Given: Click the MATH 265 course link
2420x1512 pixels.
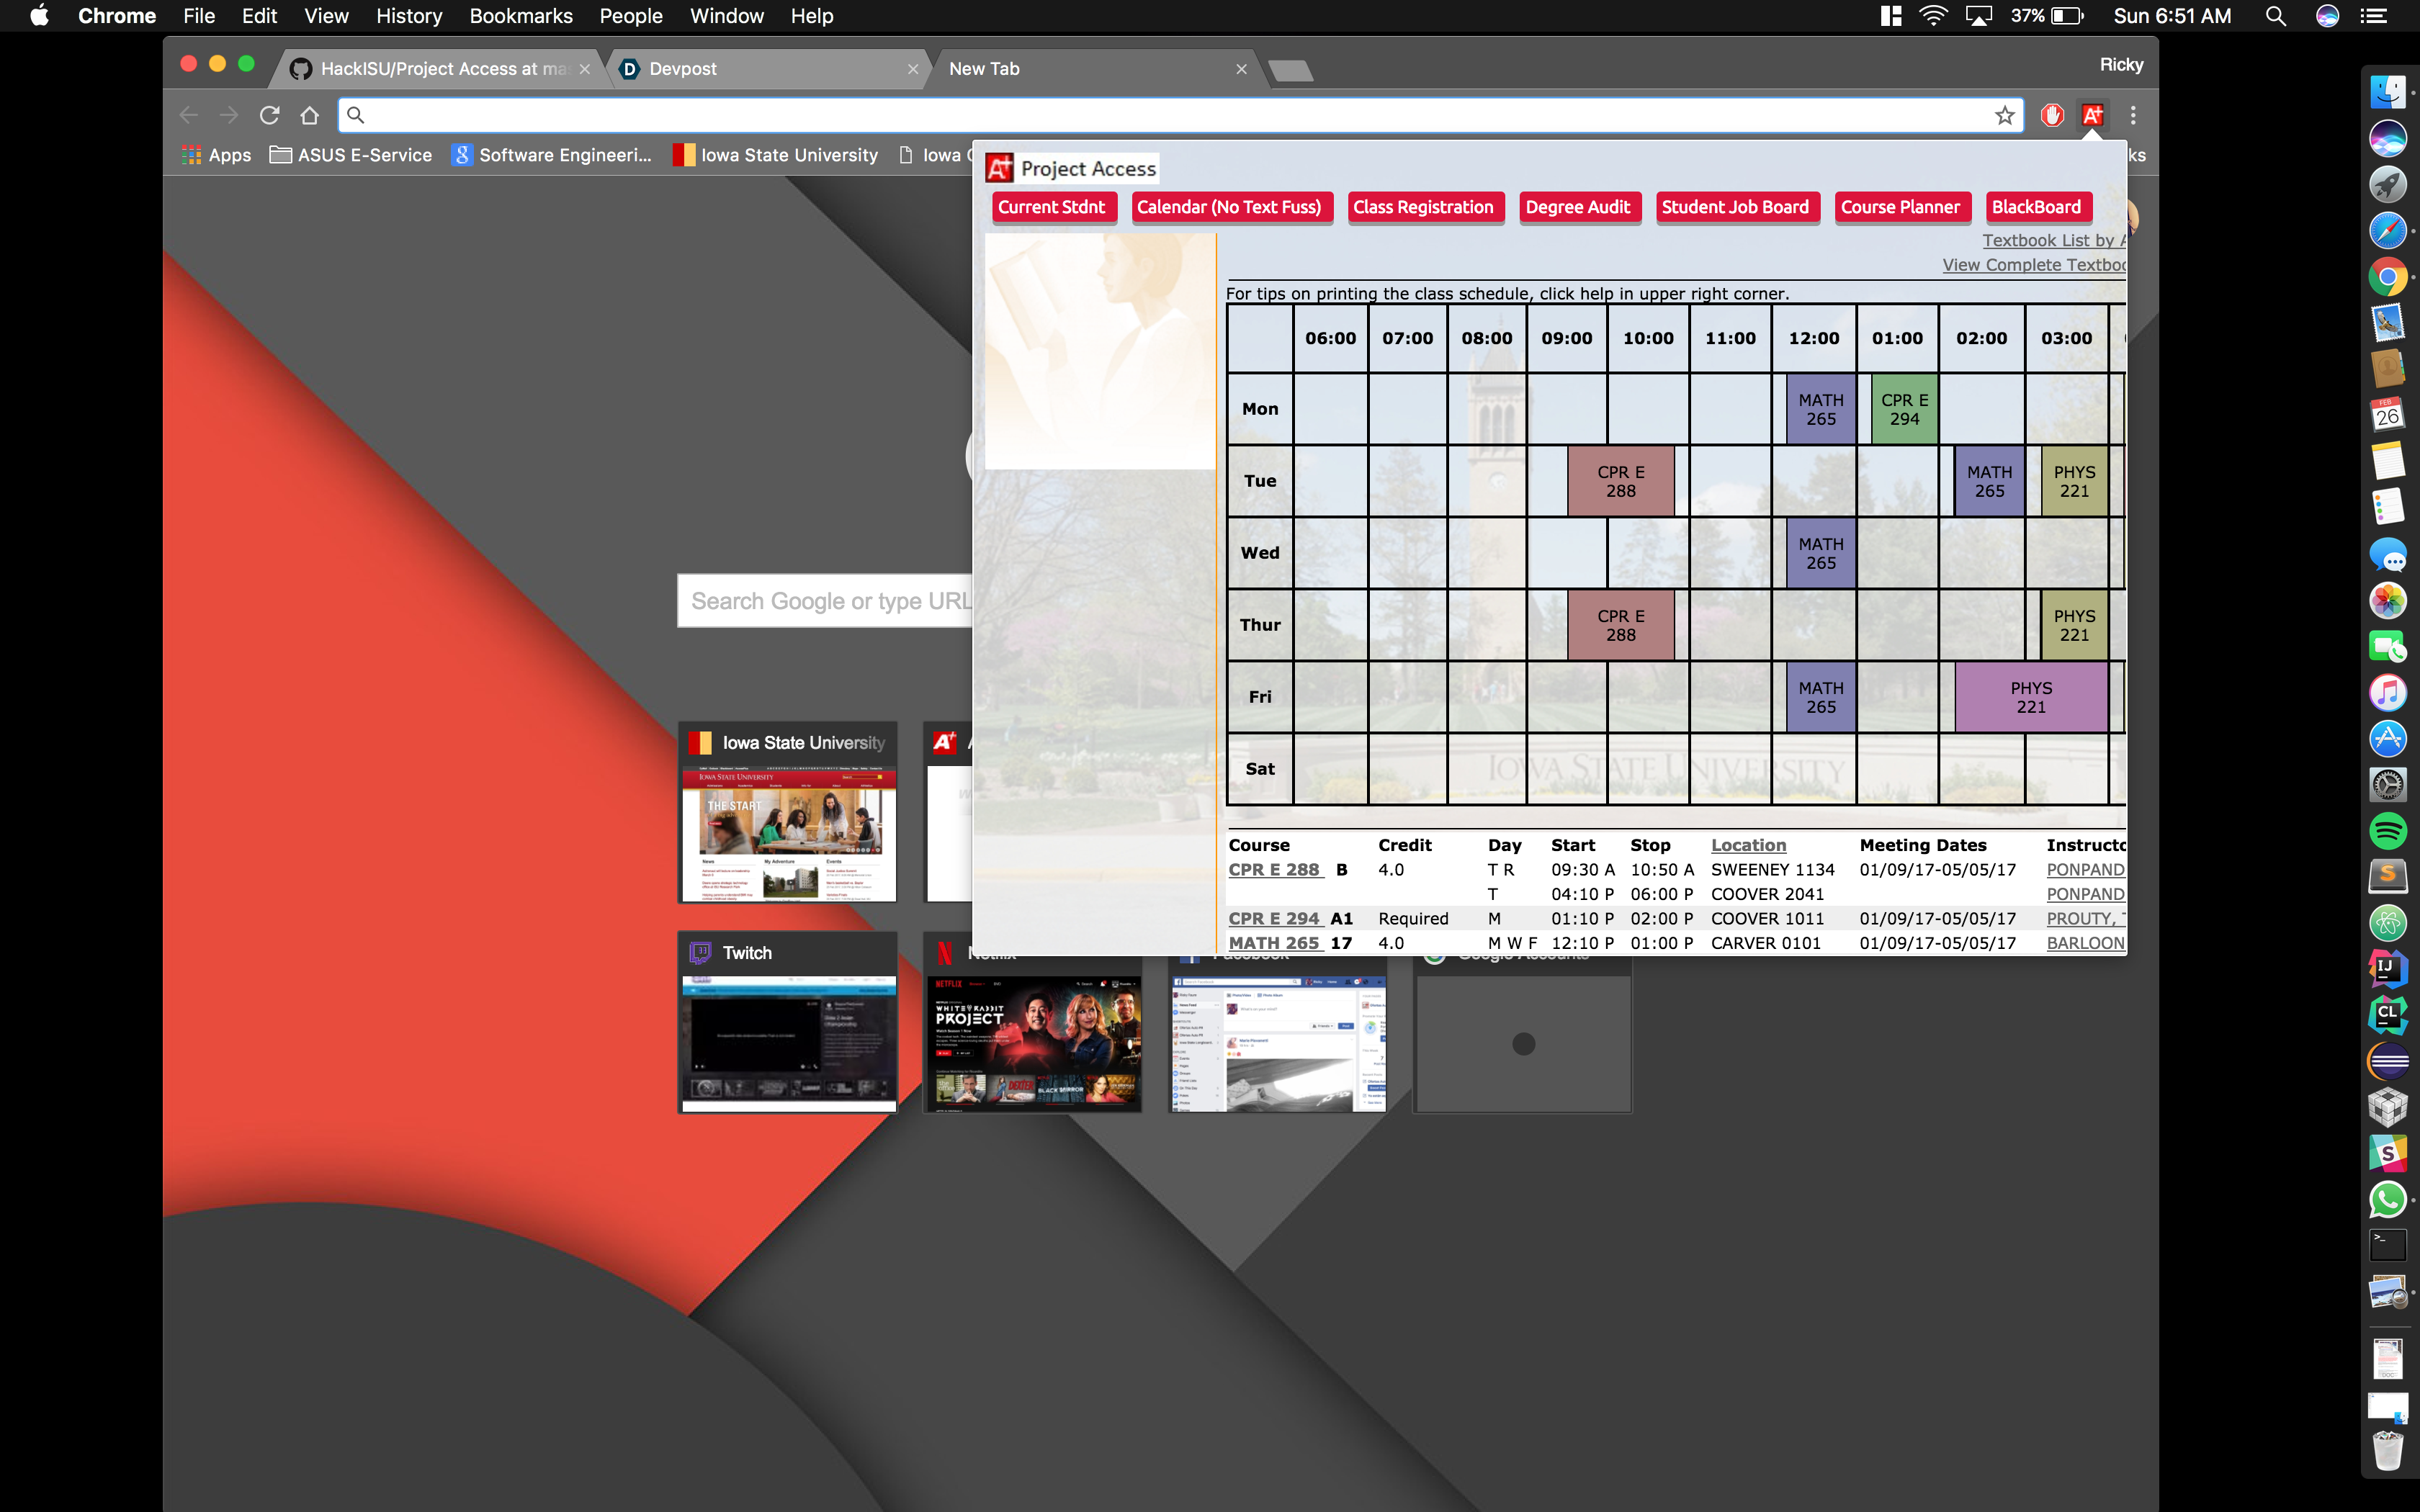Looking at the screenshot, I should (1274, 943).
